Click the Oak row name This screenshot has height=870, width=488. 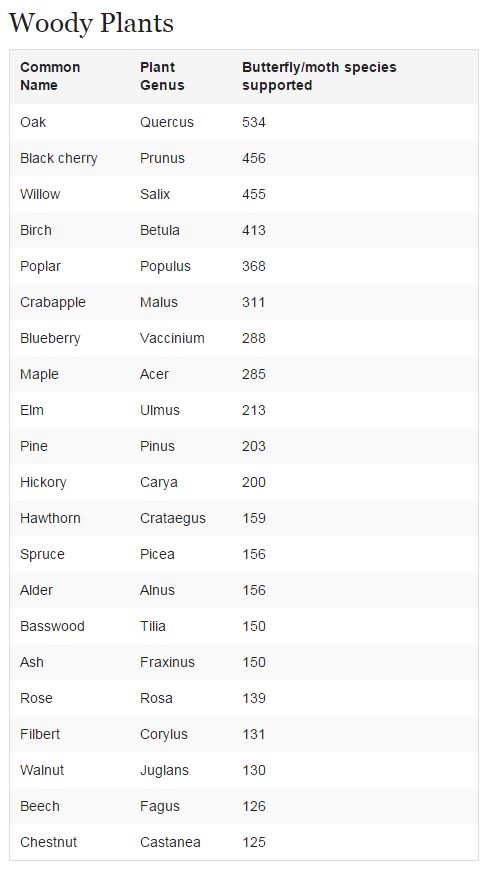coord(33,122)
